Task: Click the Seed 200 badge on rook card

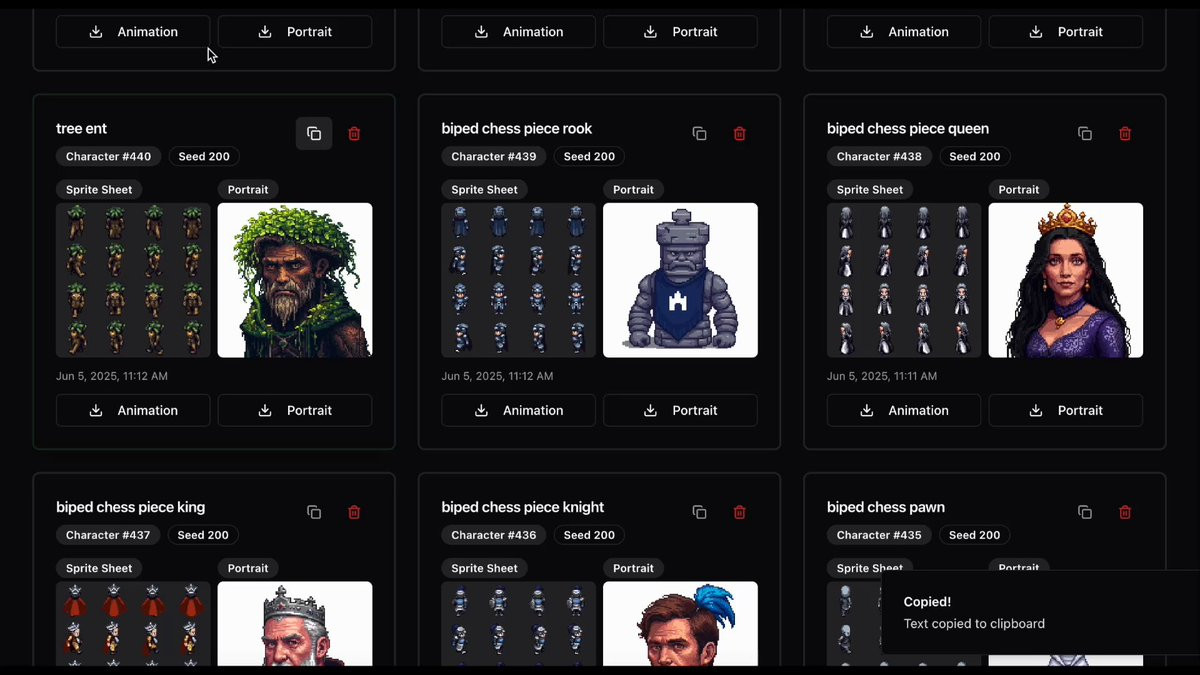Action: click(x=589, y=156)
